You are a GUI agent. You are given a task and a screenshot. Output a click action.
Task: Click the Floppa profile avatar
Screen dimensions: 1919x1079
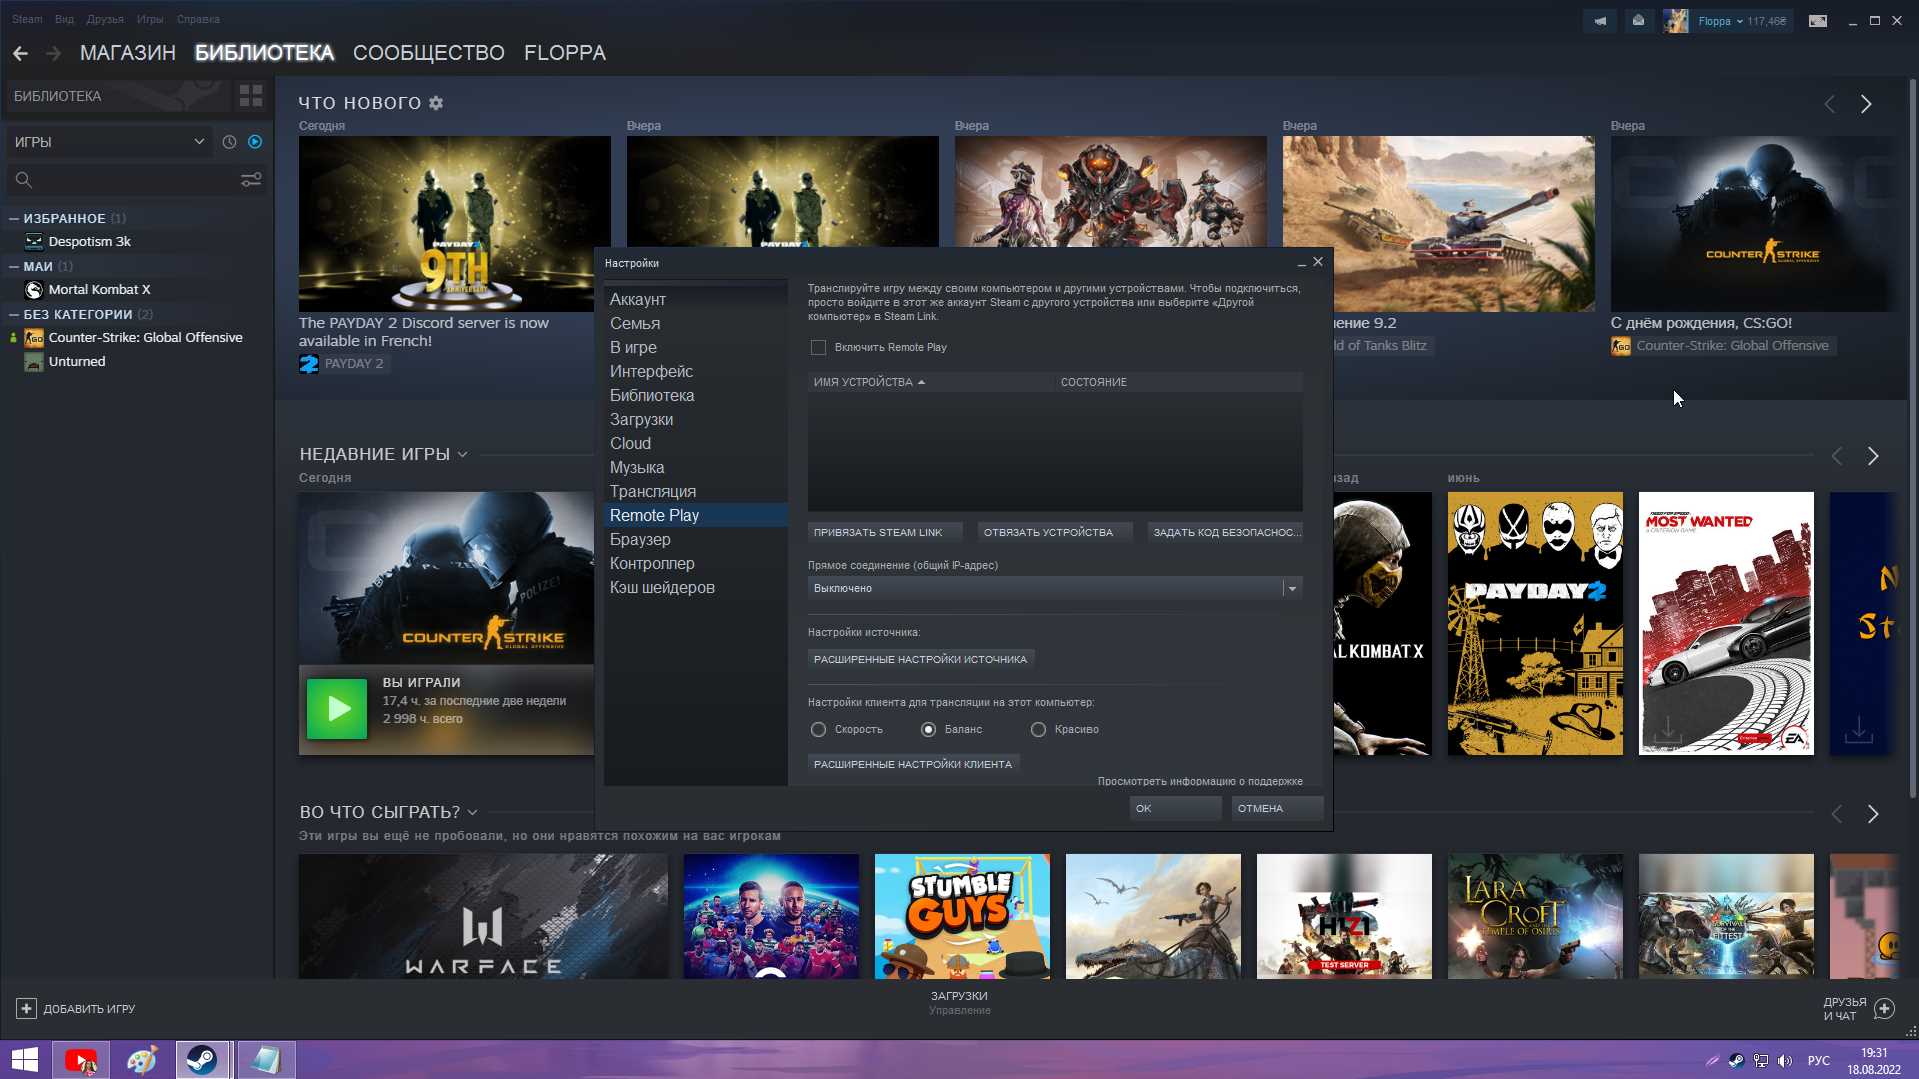(1675, 21)
